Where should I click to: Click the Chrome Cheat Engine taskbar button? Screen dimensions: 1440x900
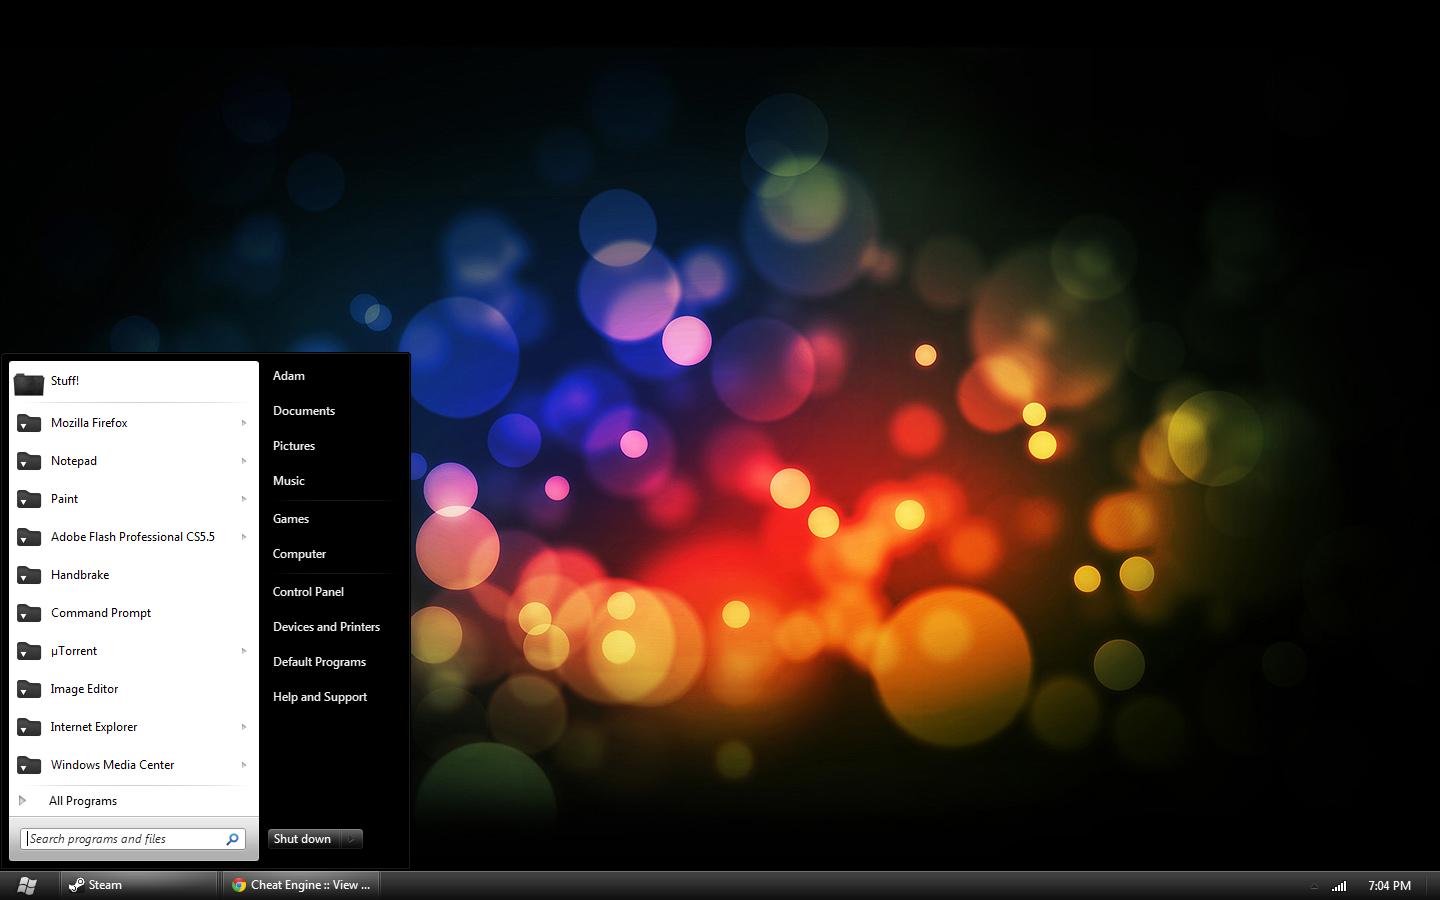pos(302,885)
